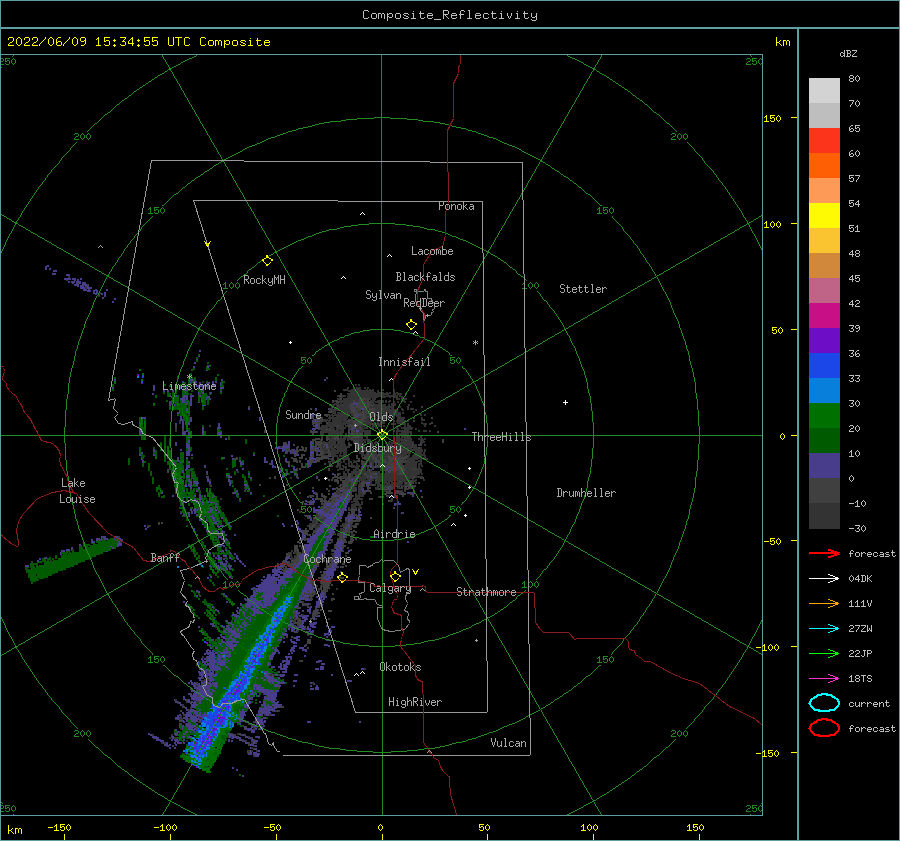Click the Banff city label
The width and height of the screenshot is (900, 841).
pos(165,557)
